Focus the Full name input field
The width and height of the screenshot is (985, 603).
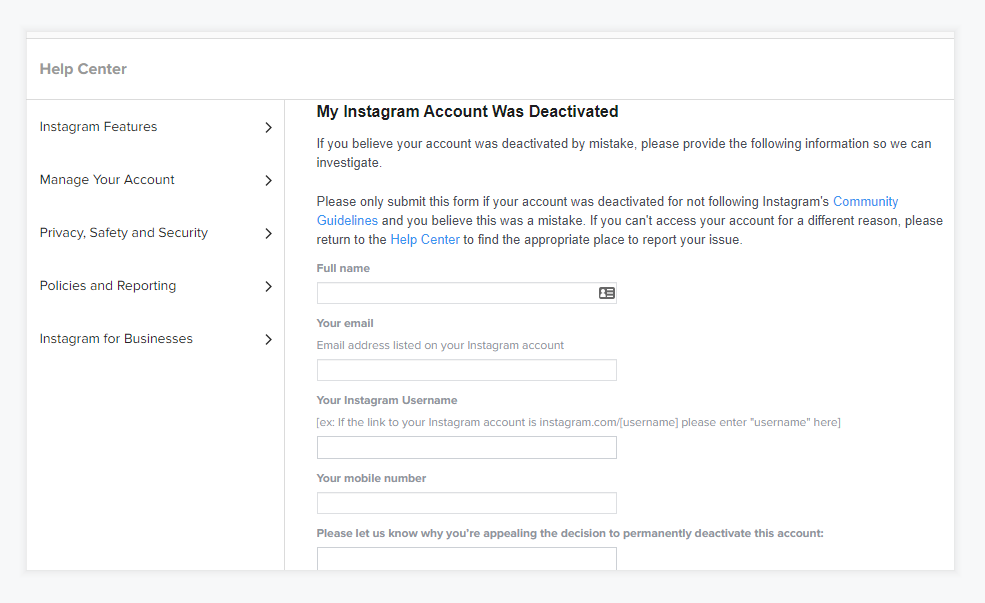[467, 293]
